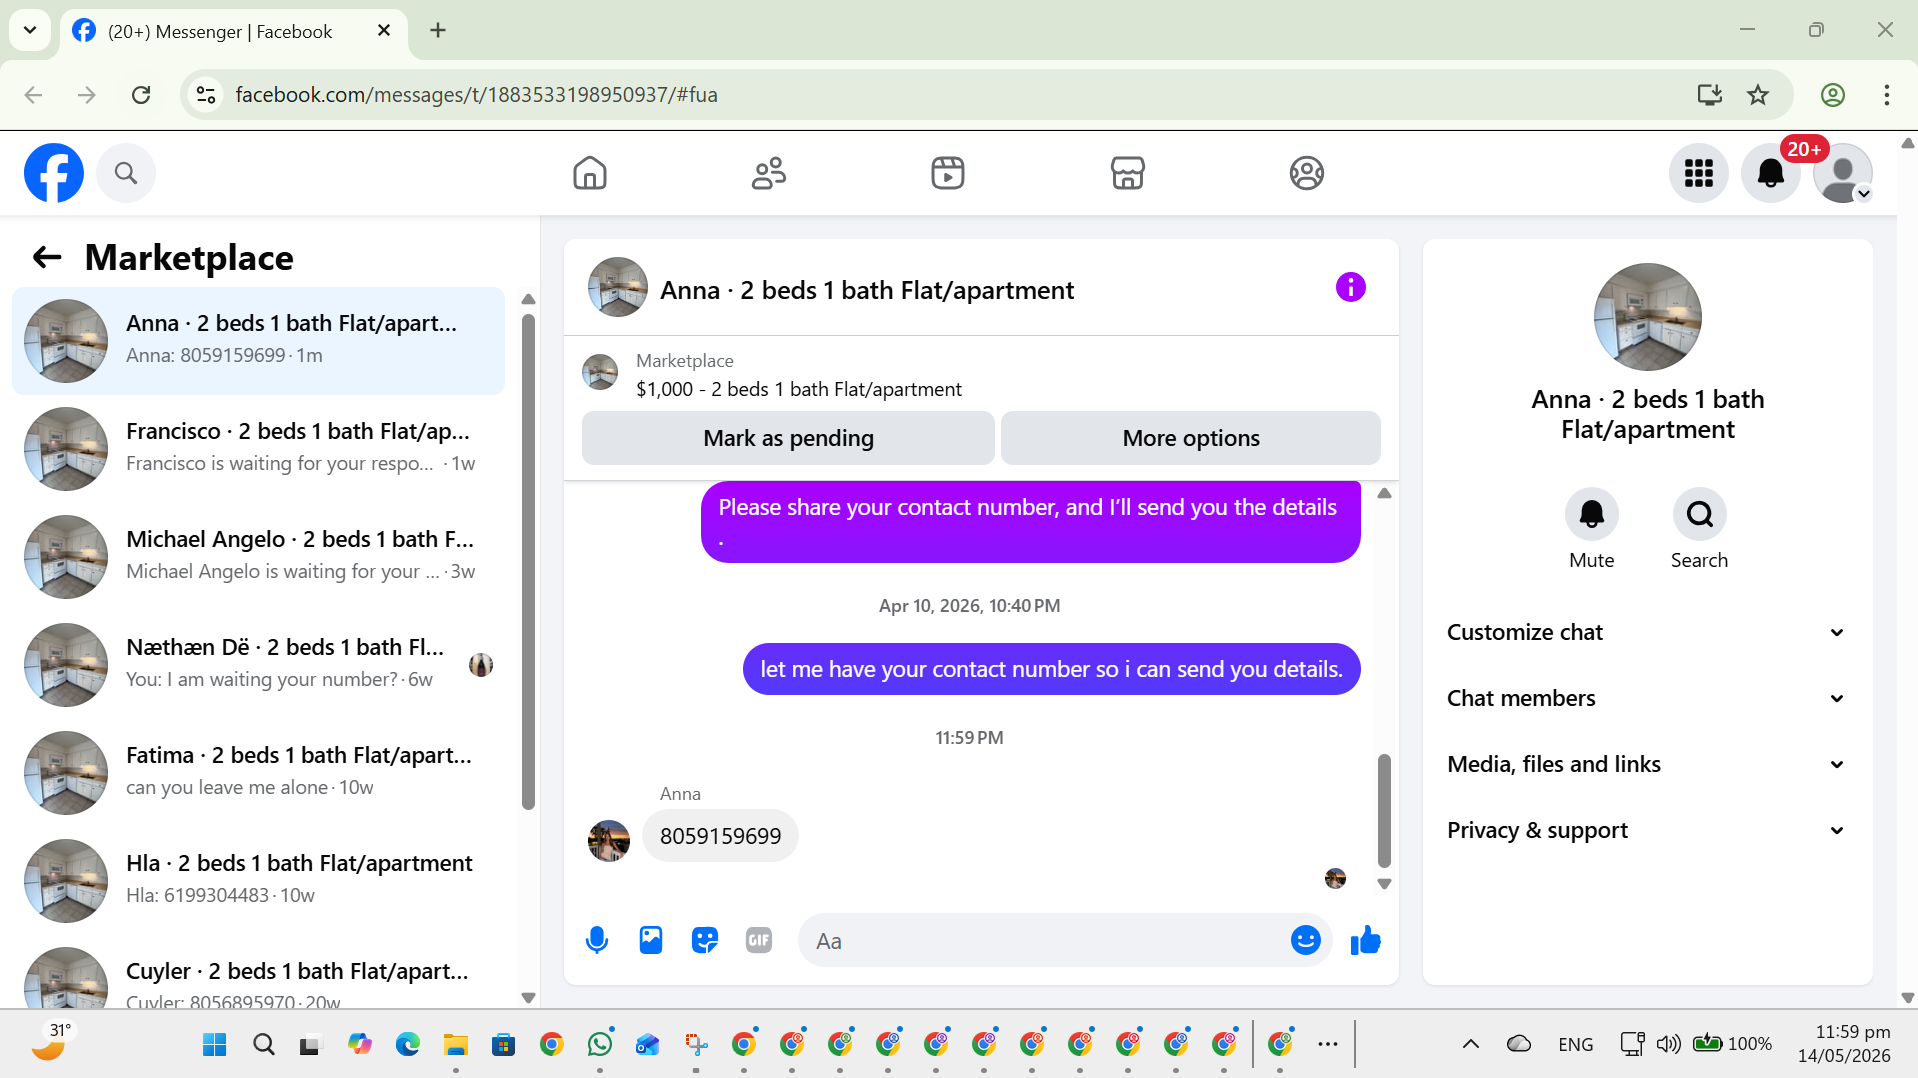The height and width of the screenshot is (1078, 1918).
Task: Open Anna's chat in the list
Action: [258, 341]
